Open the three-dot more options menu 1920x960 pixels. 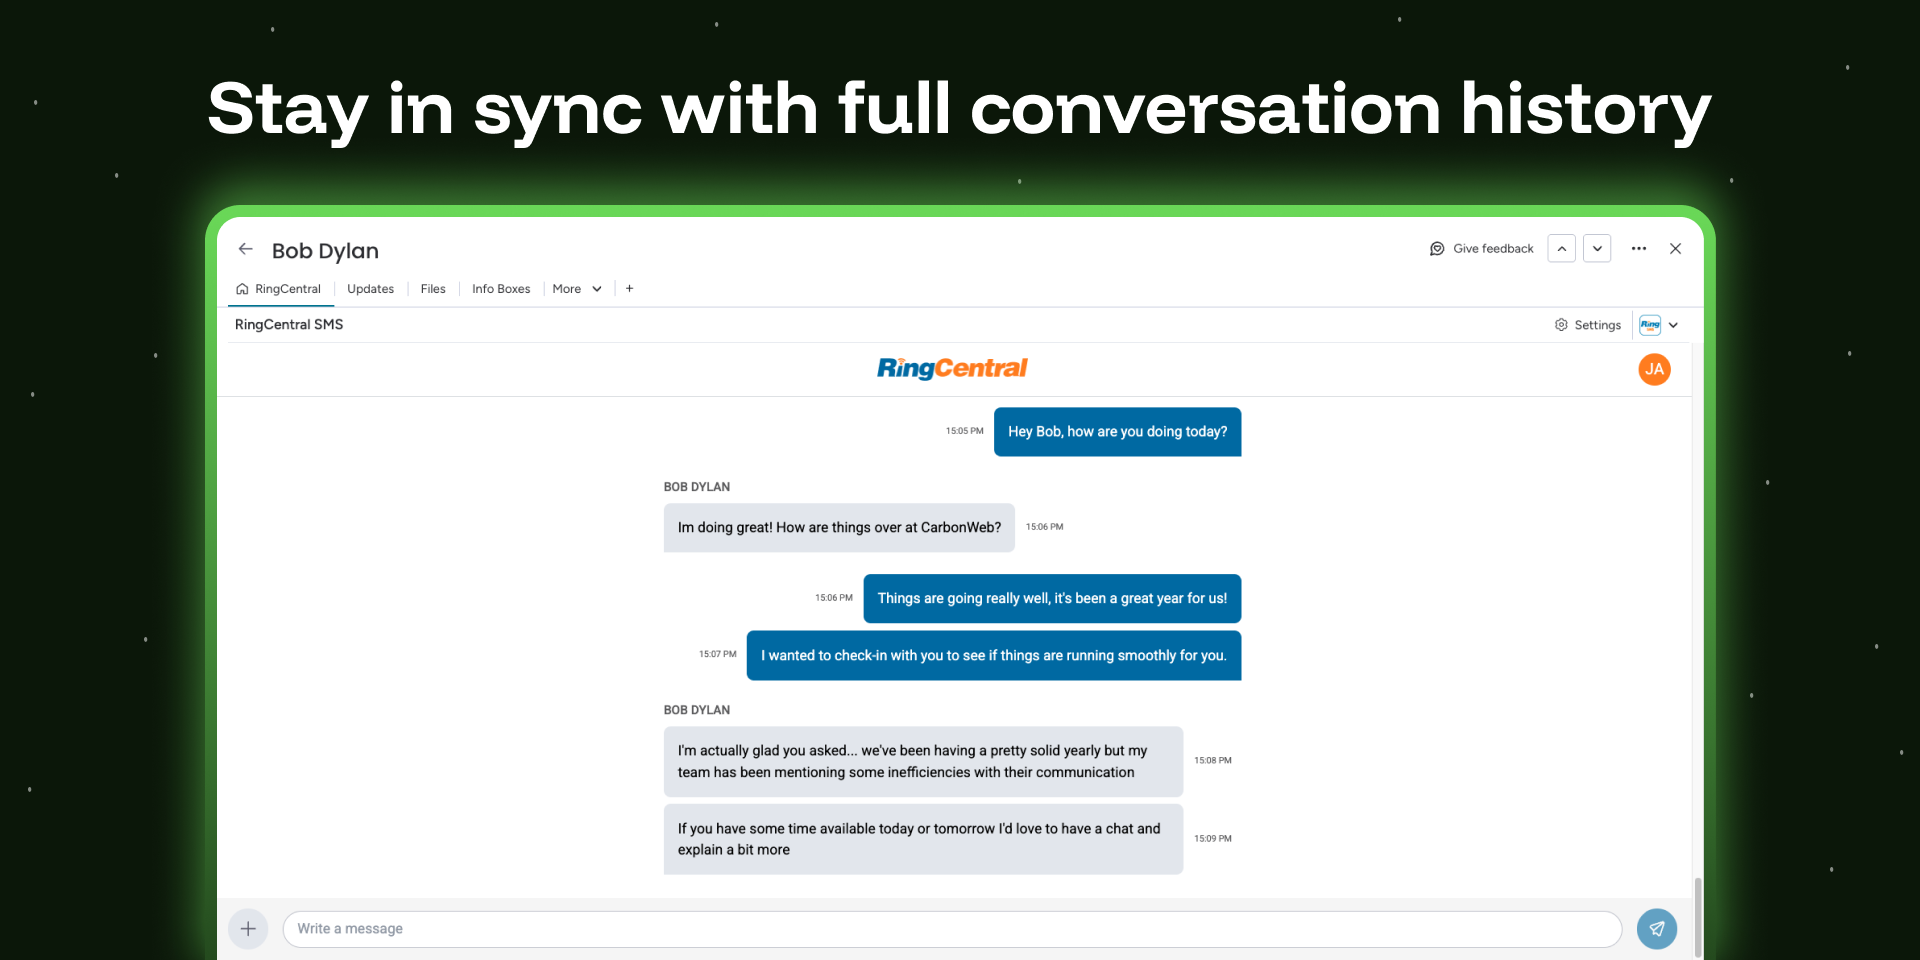click(1638, 249)
